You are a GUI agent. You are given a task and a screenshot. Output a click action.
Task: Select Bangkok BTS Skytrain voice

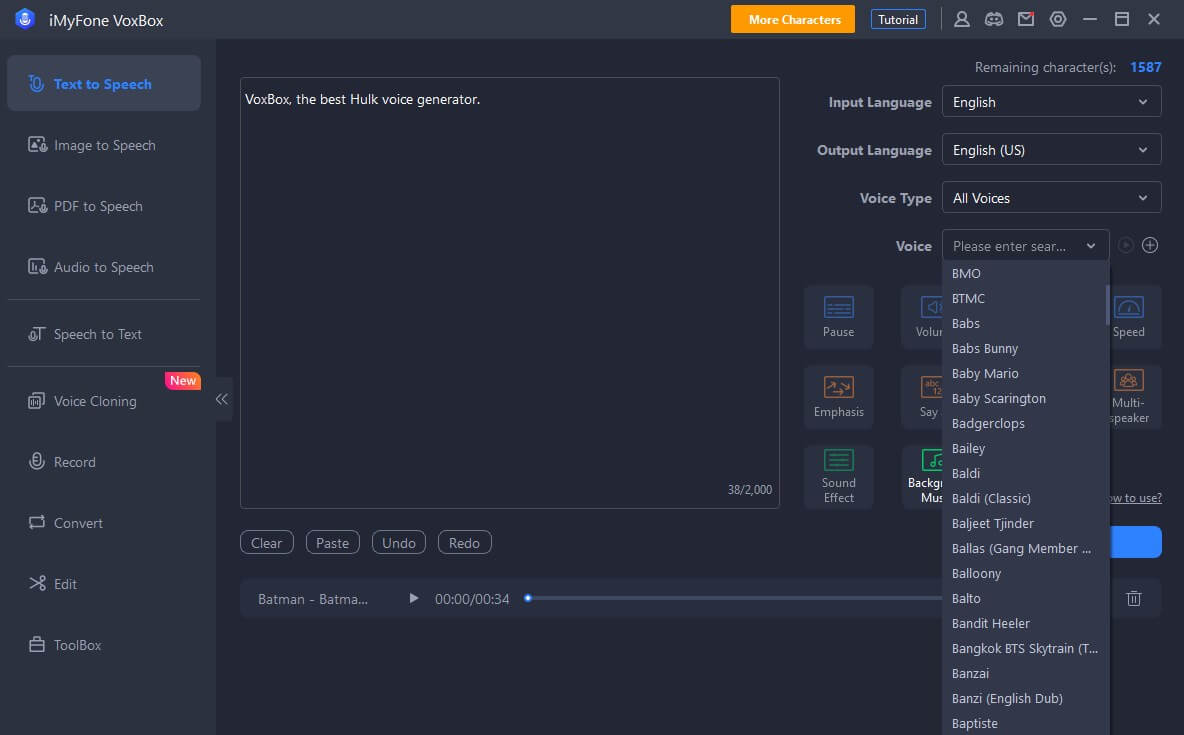(1025, 648)
